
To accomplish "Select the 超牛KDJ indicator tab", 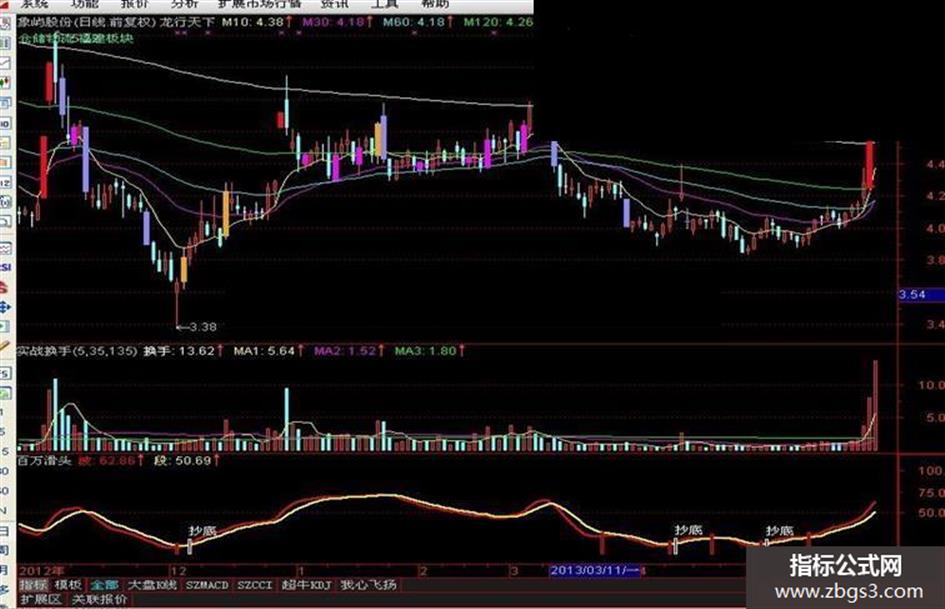I will pos(306,585).
